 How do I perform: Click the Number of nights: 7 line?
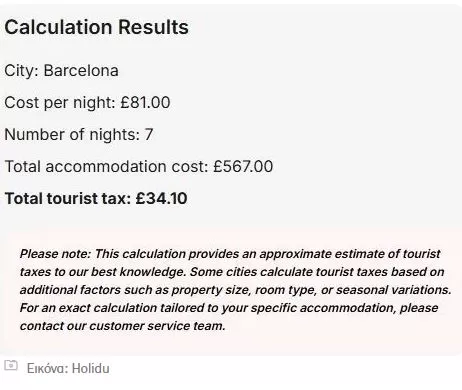coord(79,135)
